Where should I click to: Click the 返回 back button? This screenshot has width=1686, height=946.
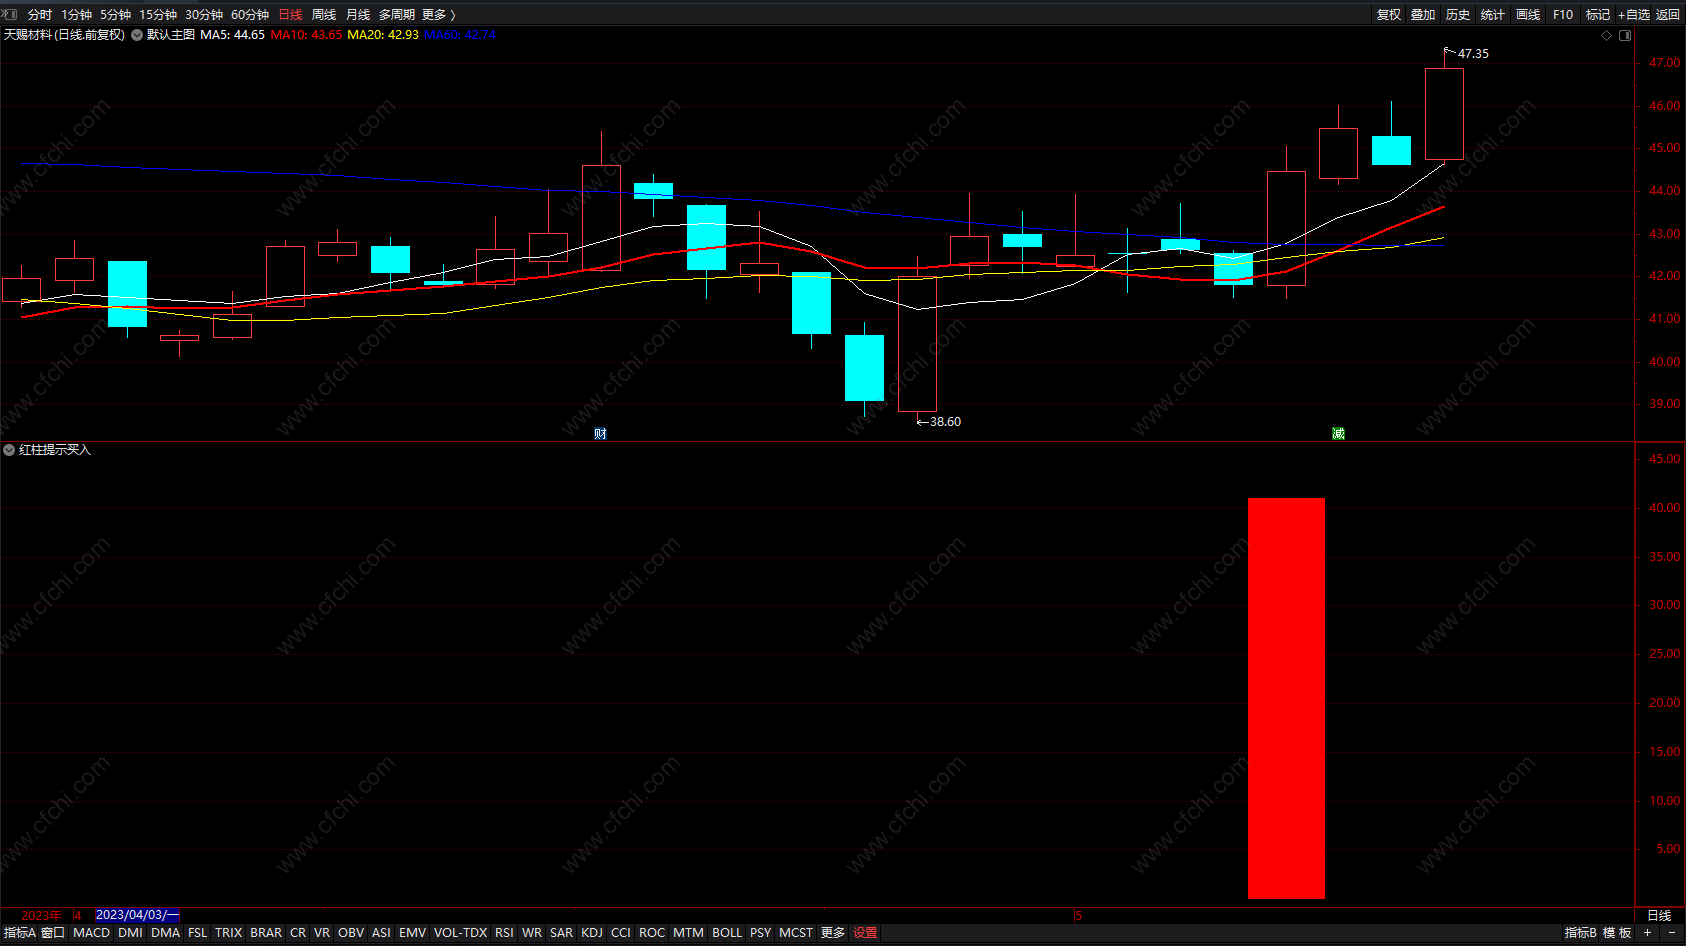pyautogui.click(x=1668, y=15)
